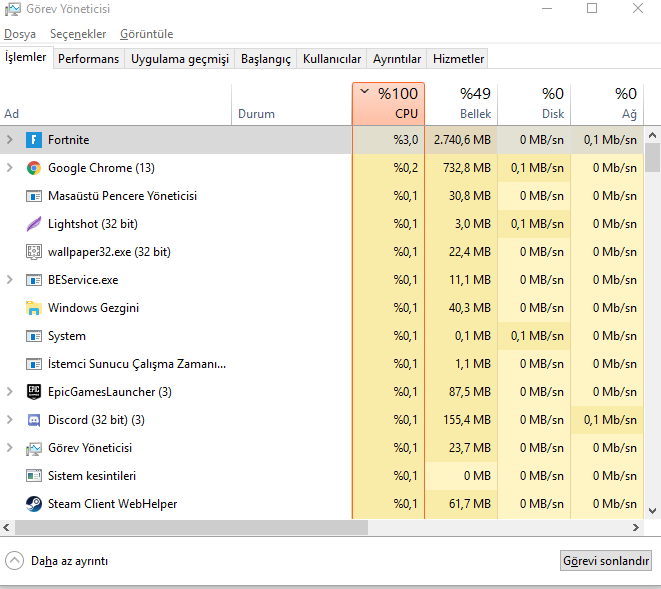Select the Windows Gezgini row text
Viewport: 661px width, 589px height.
pyautogui.click(x=93, y=308)
